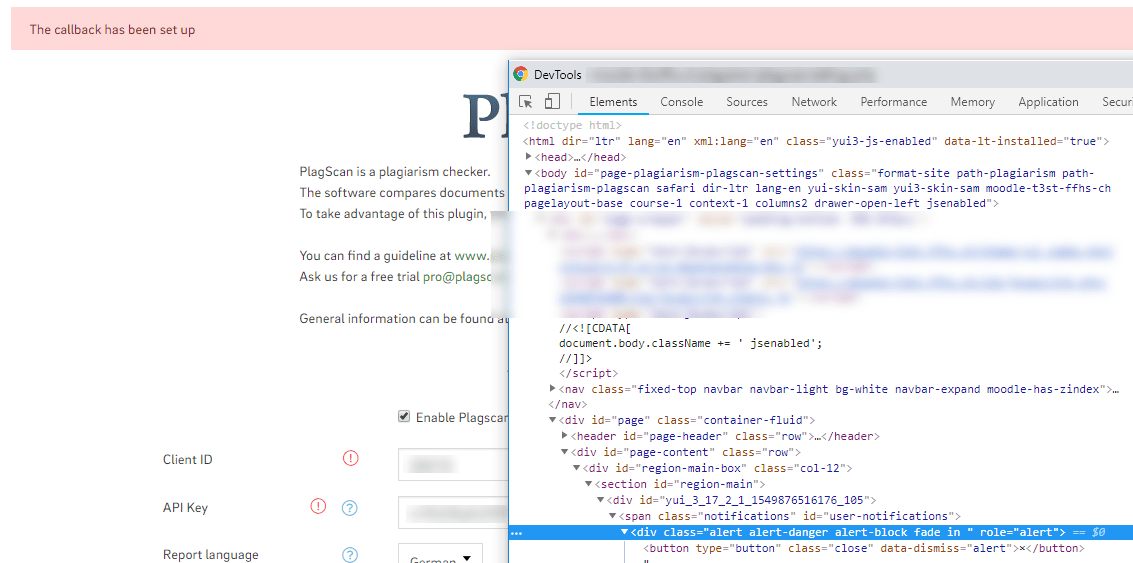Select the button class="close" element line

863,549
